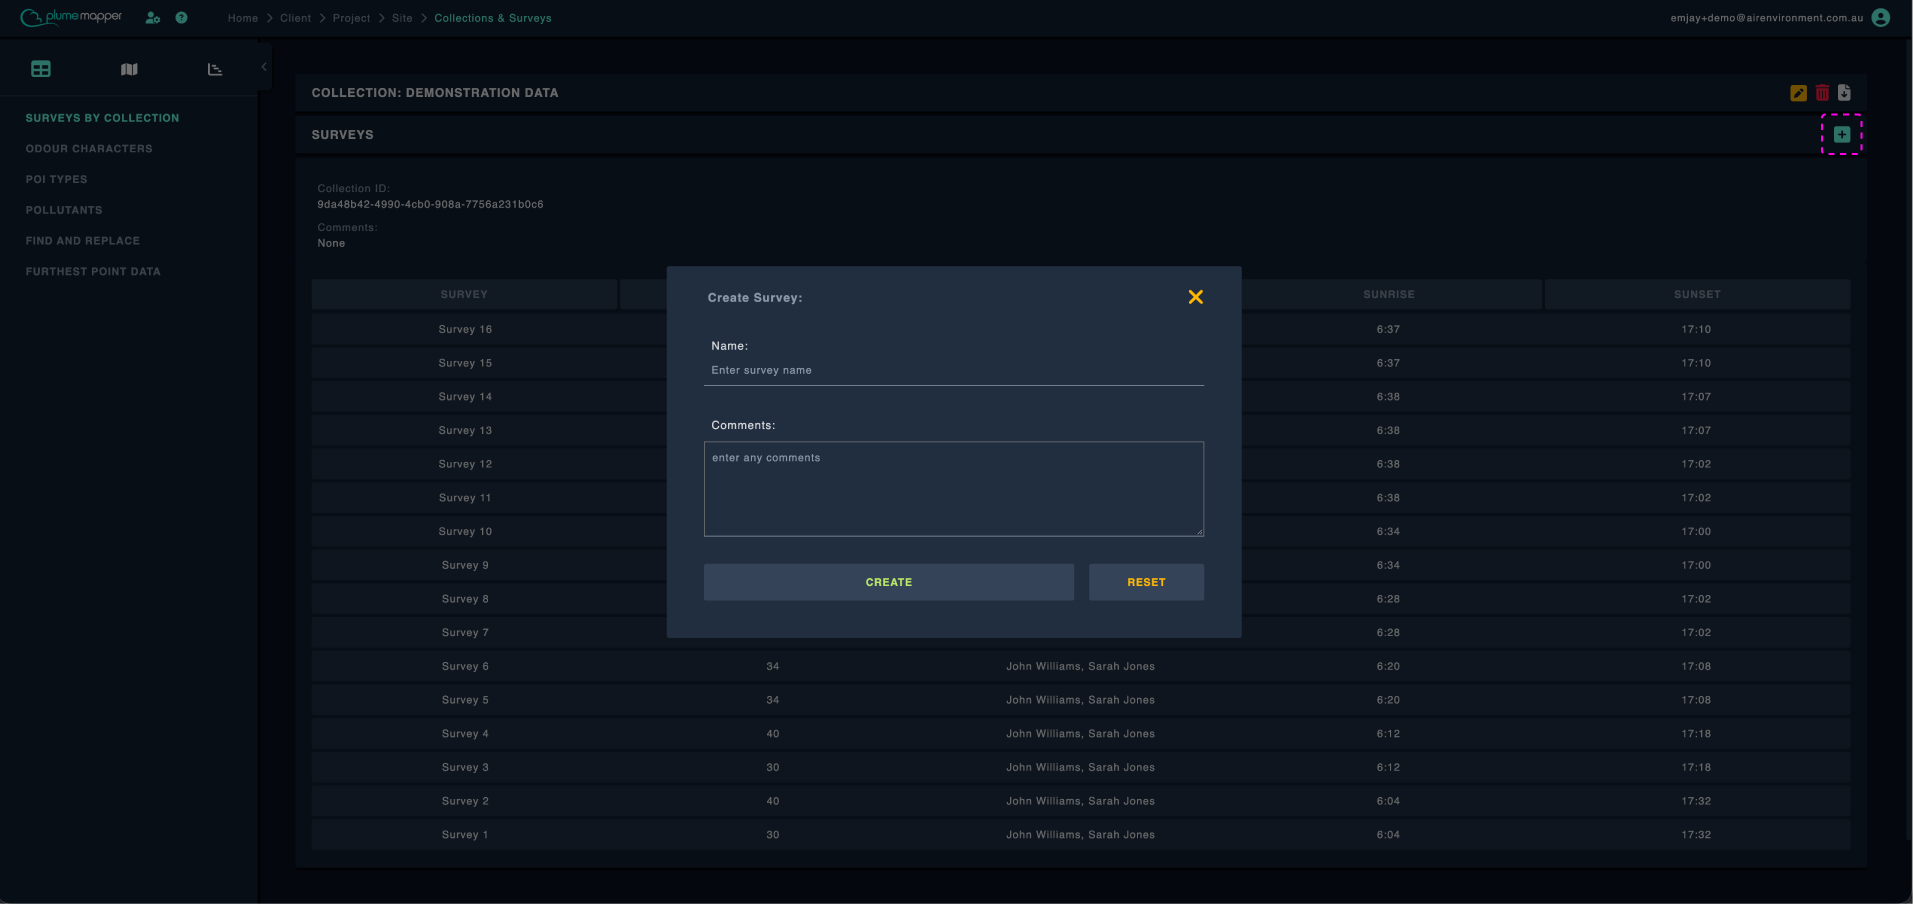Sort by the SUNRISE column header

pos(1389,294)
